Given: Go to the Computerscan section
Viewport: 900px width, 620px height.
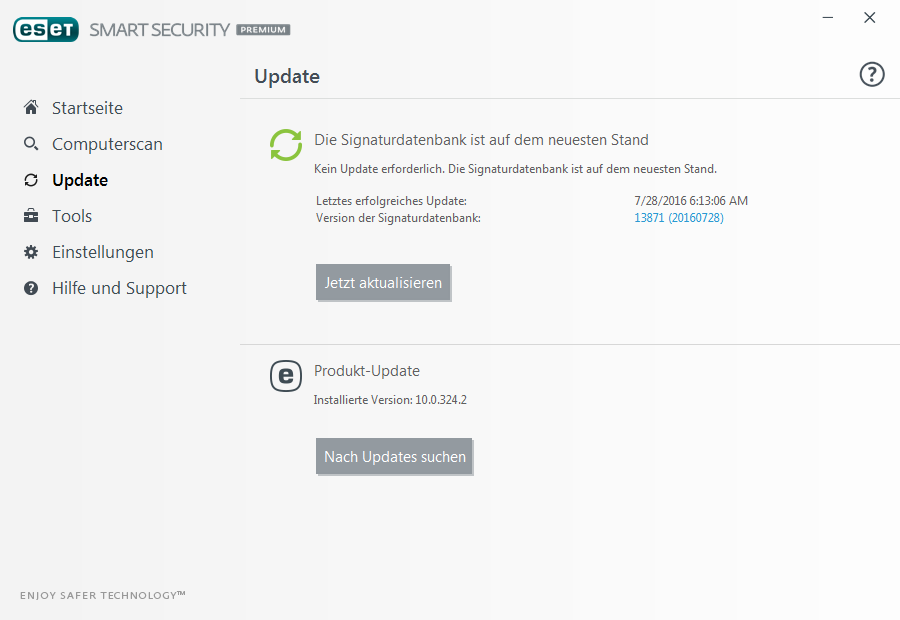Looking at the screenshot, I should pos(107,144).
